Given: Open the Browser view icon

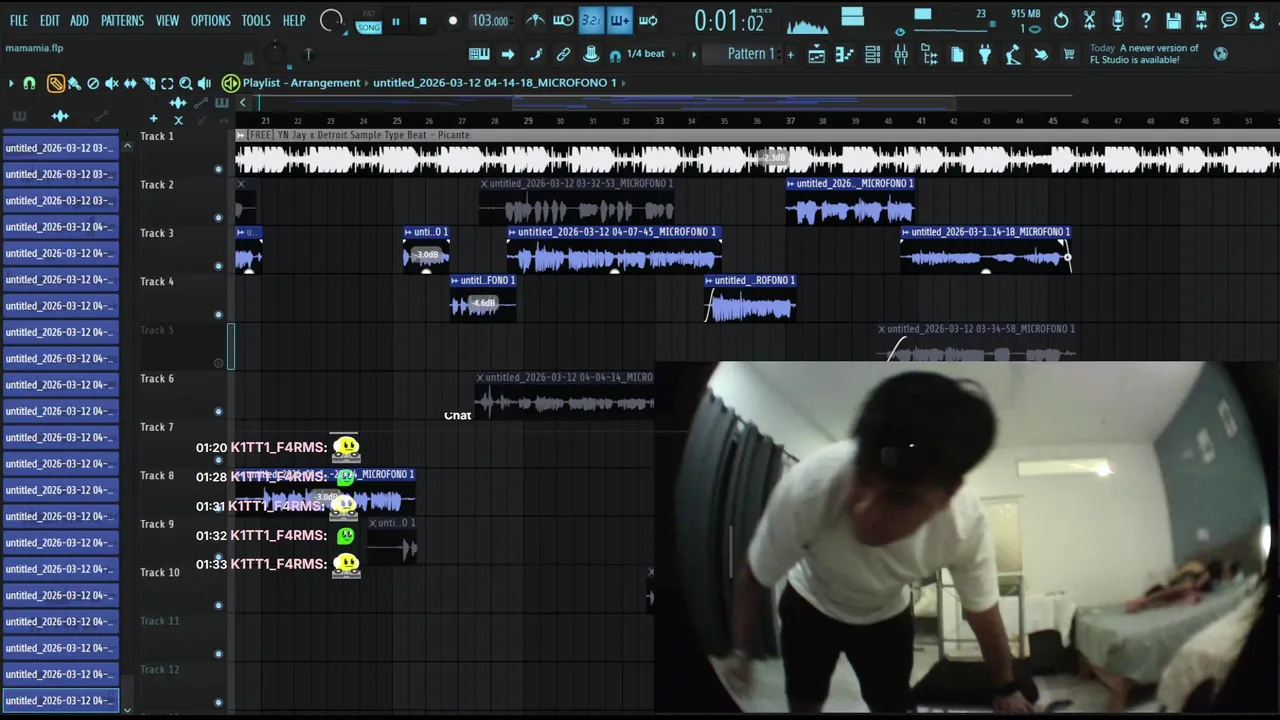Looking at the screenshot, I should 929,55.
